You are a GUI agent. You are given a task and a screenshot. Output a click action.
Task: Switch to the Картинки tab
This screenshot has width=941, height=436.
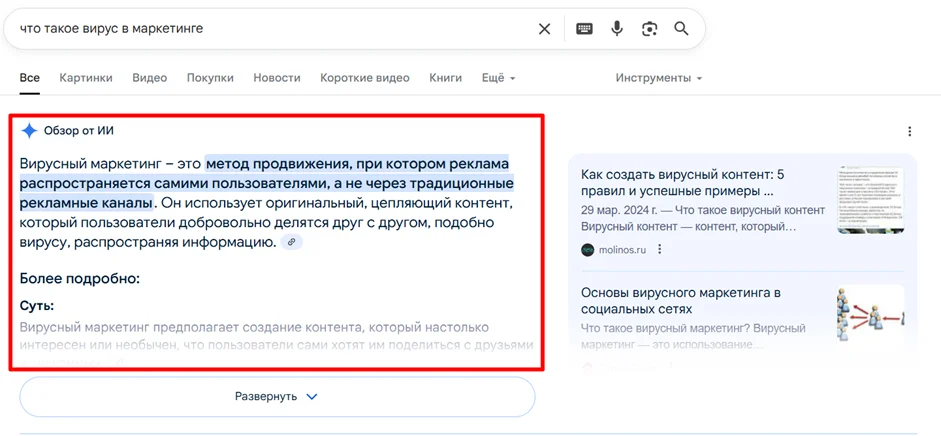pyautogui.click(x=86, y=78)
